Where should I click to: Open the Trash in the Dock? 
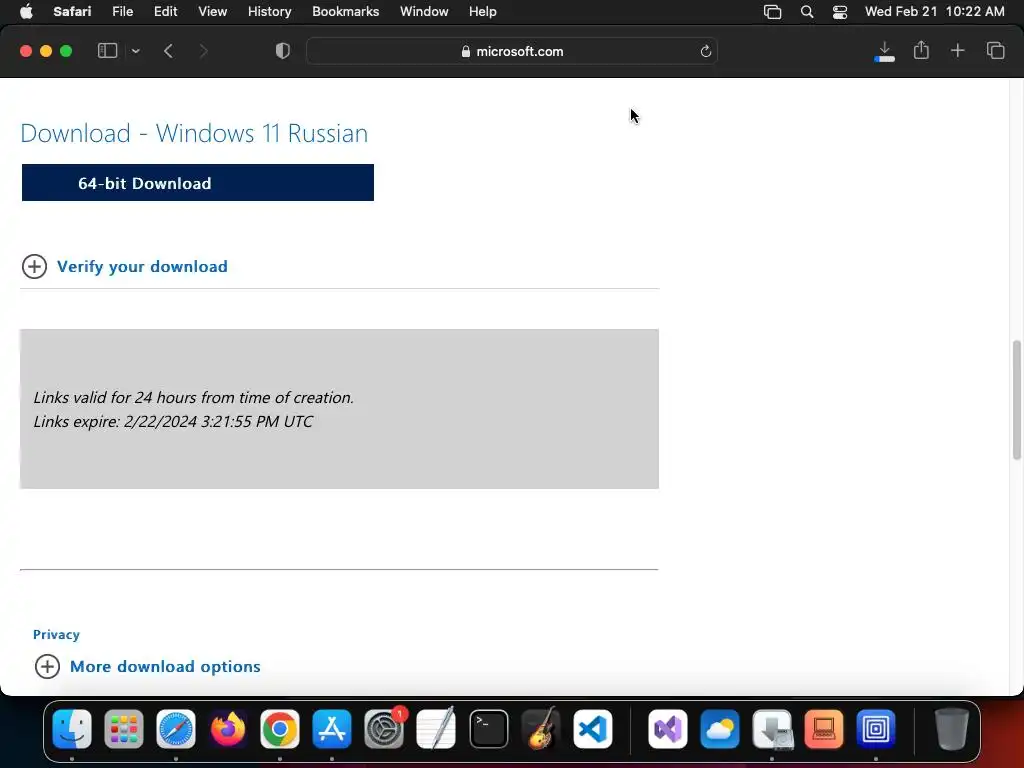(951, 729)
